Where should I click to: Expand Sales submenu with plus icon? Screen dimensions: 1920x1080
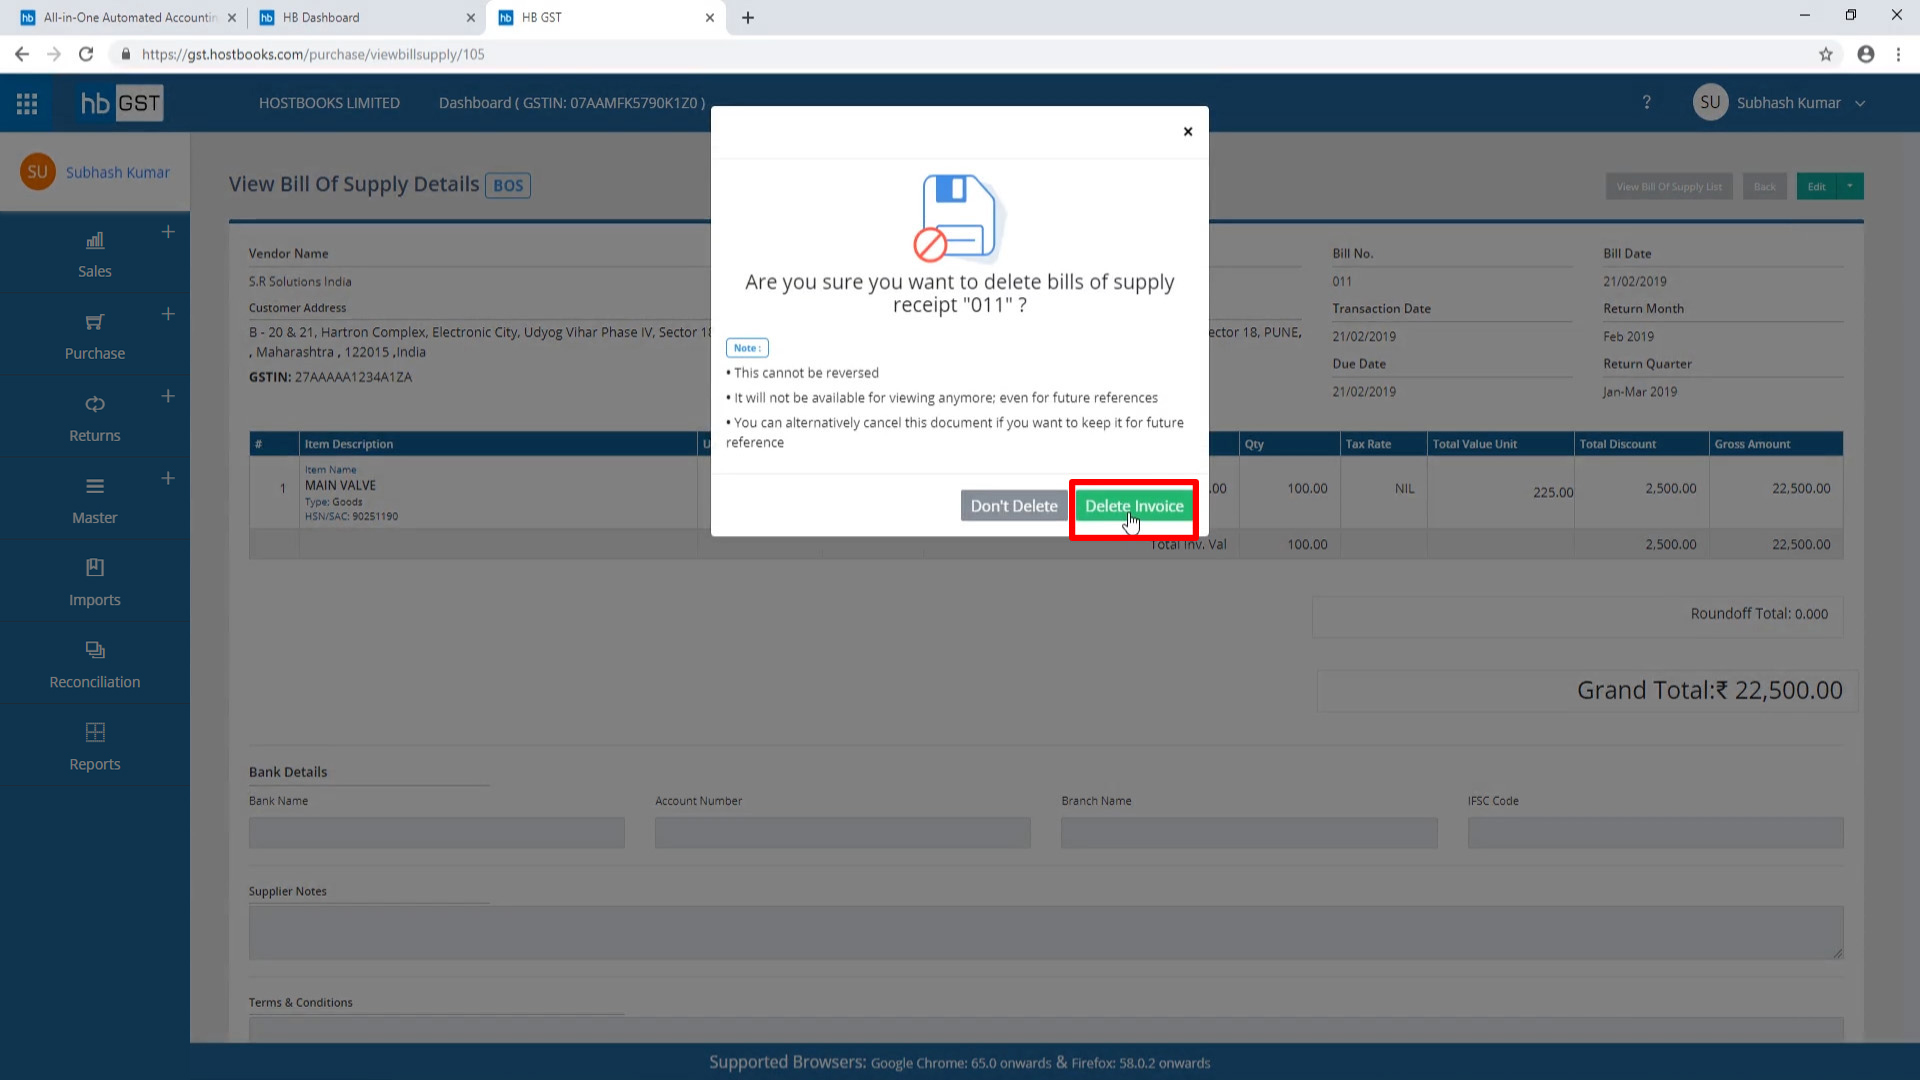[168, 232]
